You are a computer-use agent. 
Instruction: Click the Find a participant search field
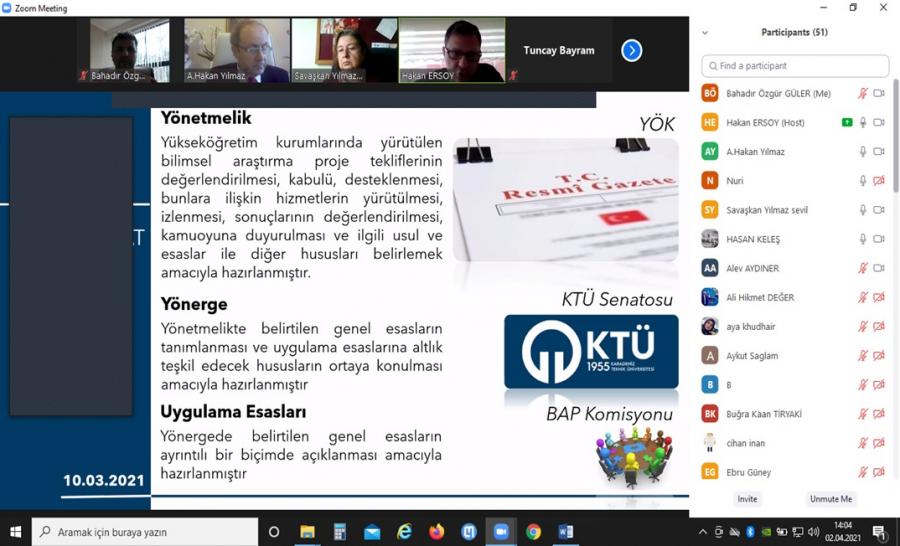tap(795, 66)
